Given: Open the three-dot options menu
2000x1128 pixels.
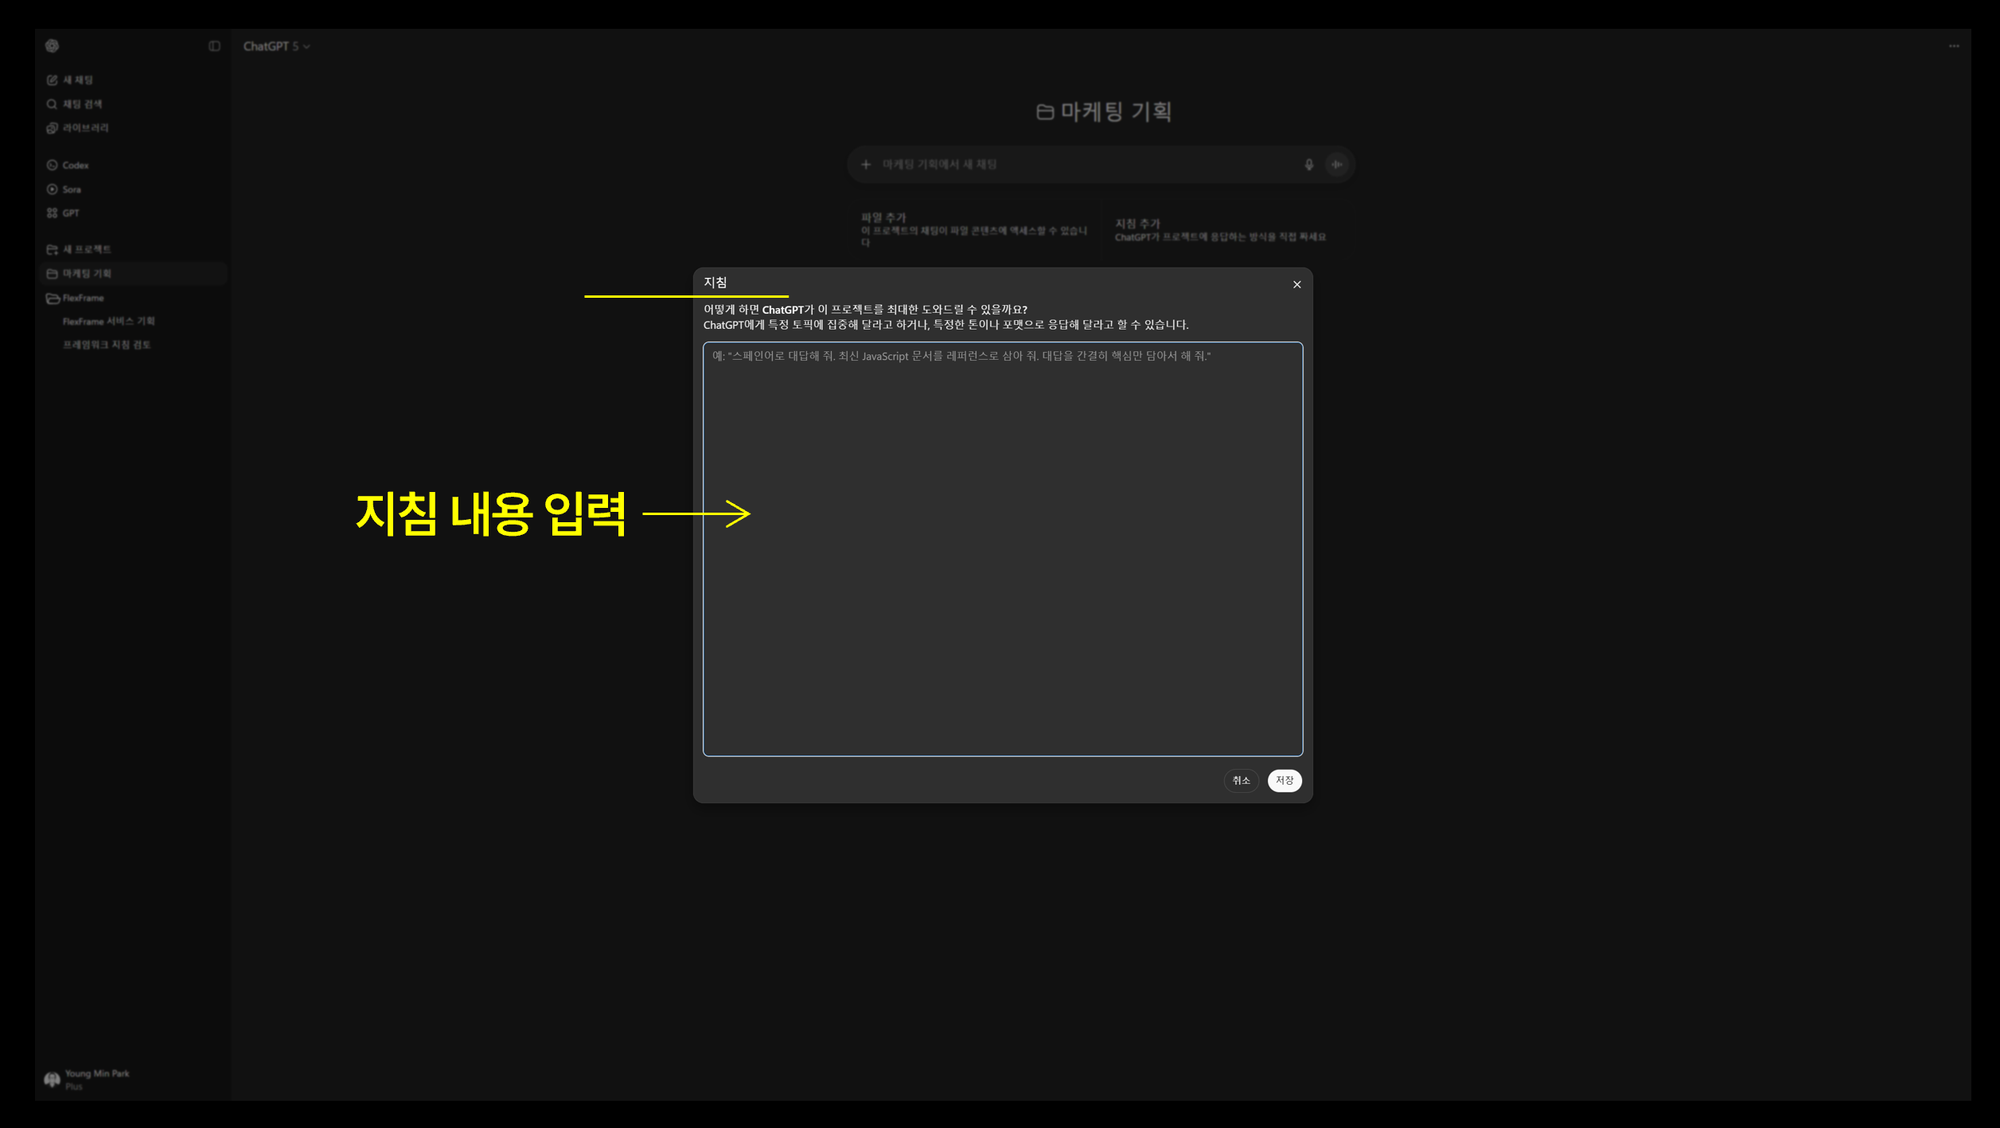Looking at the screenshot, I should coord(1953,46).
